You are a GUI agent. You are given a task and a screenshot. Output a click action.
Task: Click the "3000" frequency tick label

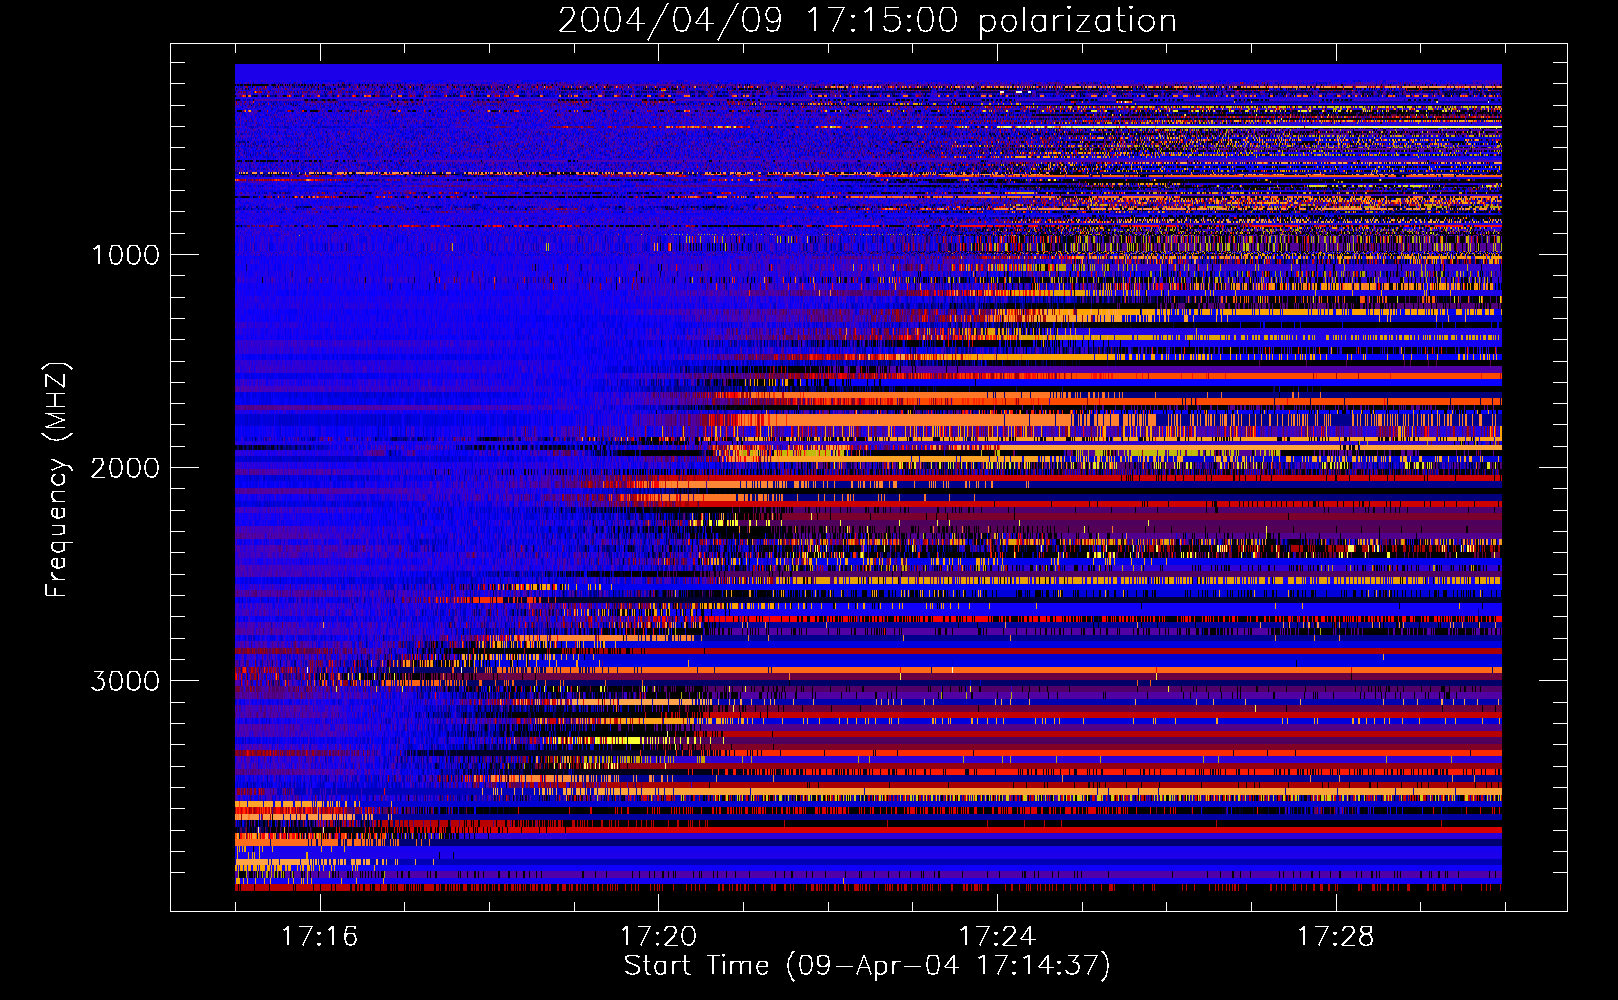click(x=125, y=681)
